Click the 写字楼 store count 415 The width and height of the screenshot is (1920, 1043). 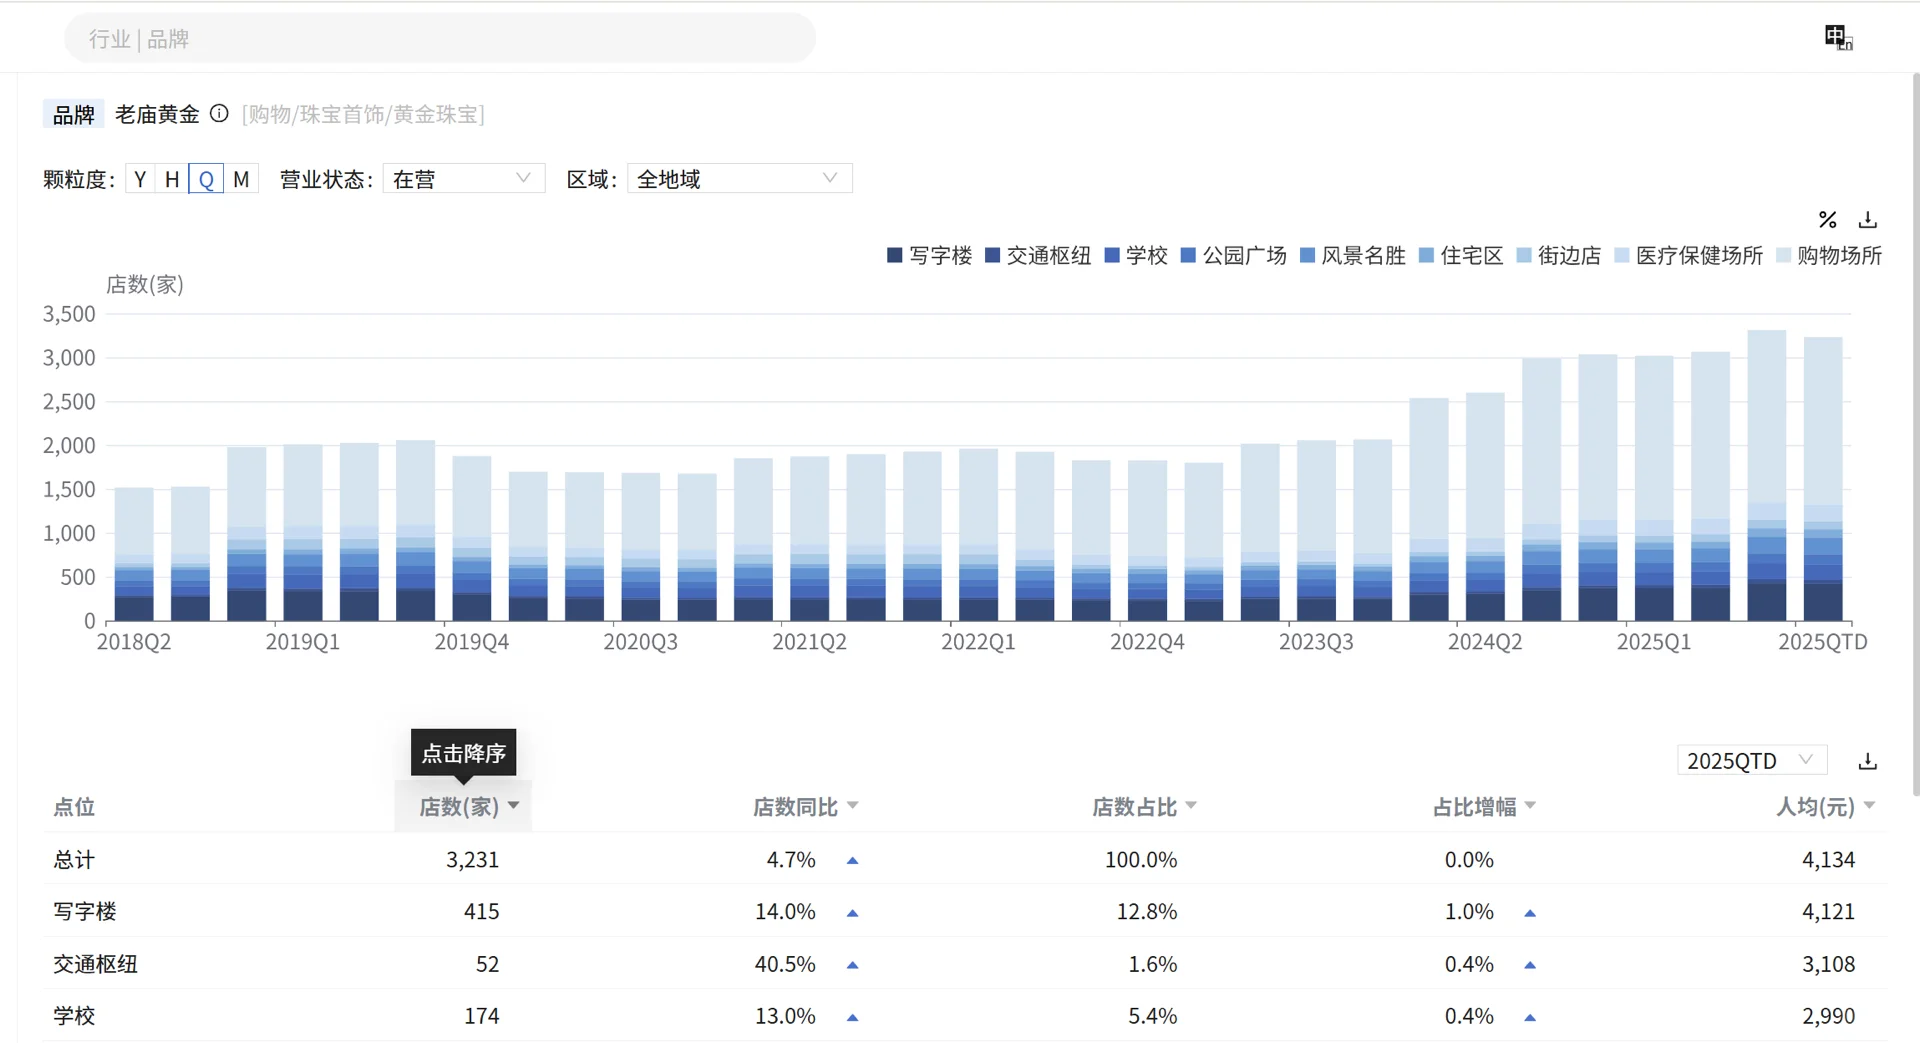click(481, 912)
